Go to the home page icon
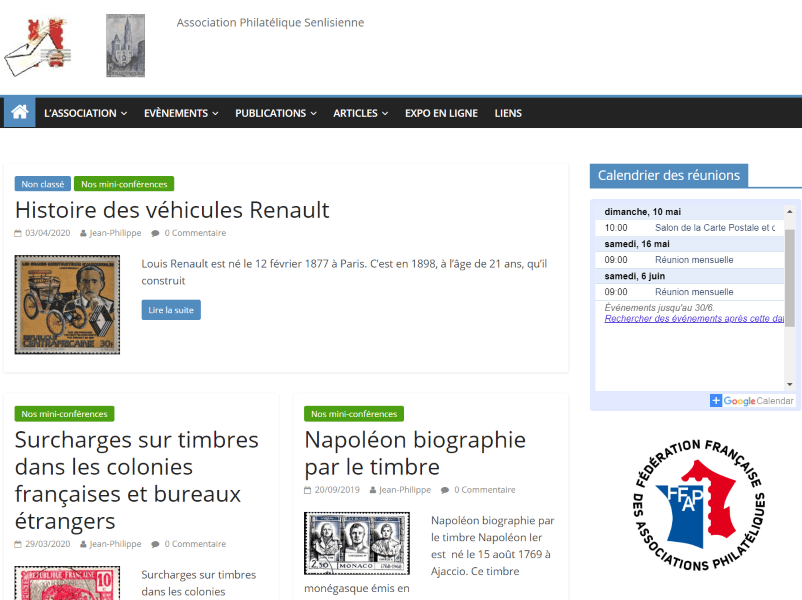 tap(20, 112)
